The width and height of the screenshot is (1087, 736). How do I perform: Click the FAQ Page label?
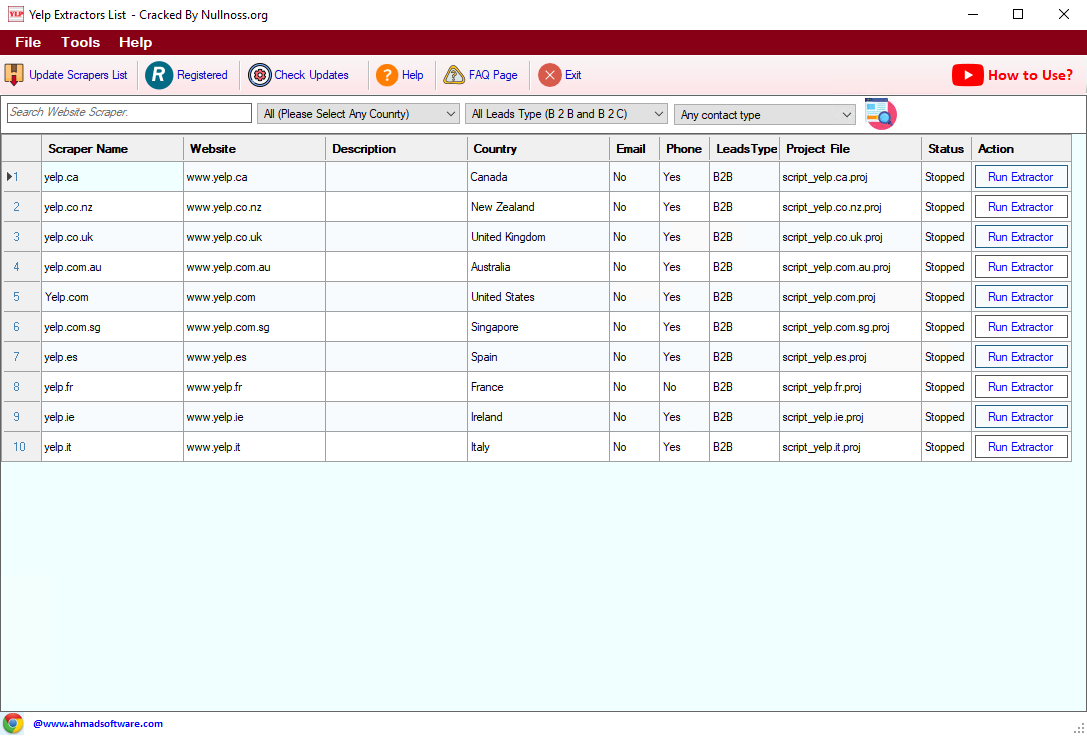(493, 75)
